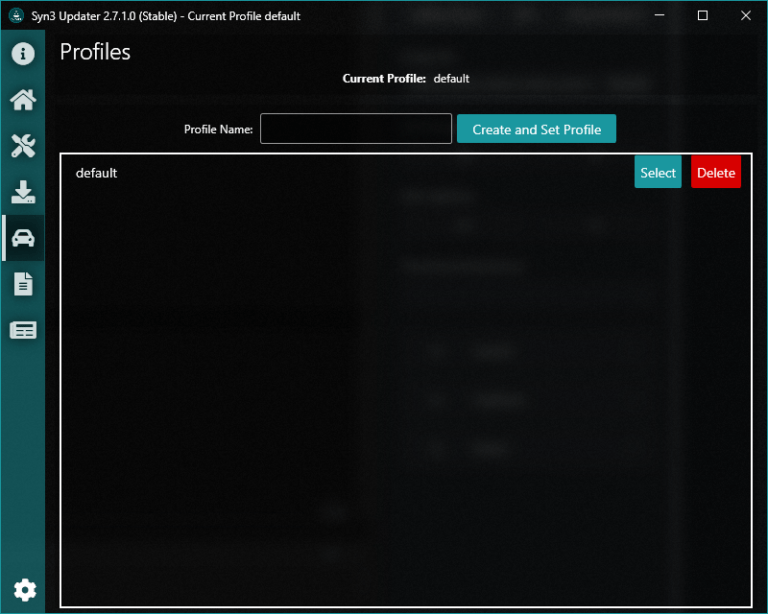Close the Syn3 Updater window
The image size is (768, 614).
click(x=745, y=16)
